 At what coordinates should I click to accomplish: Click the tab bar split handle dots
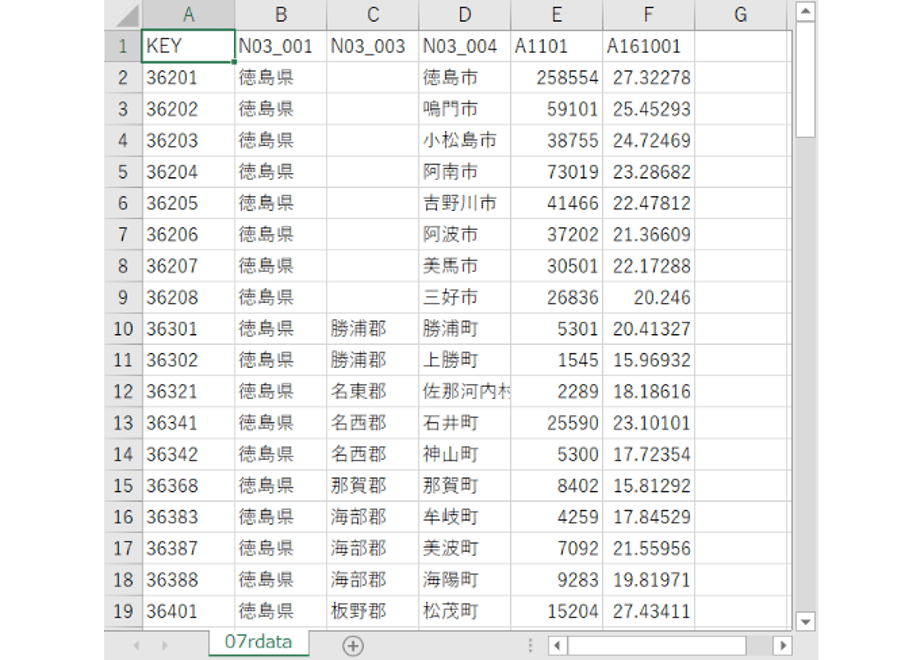coord(530,645)
